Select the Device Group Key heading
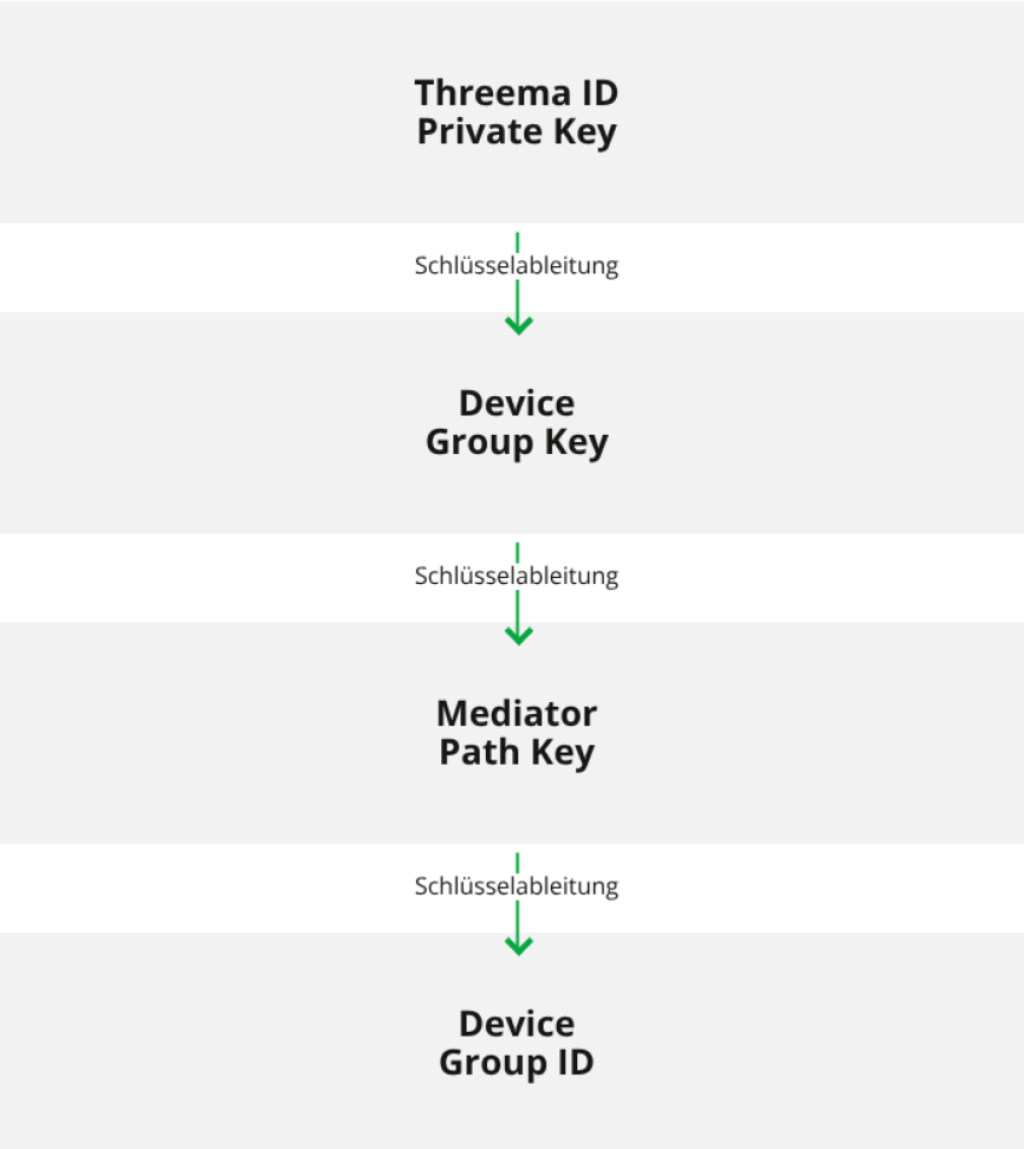 click(x=517, y=423)
